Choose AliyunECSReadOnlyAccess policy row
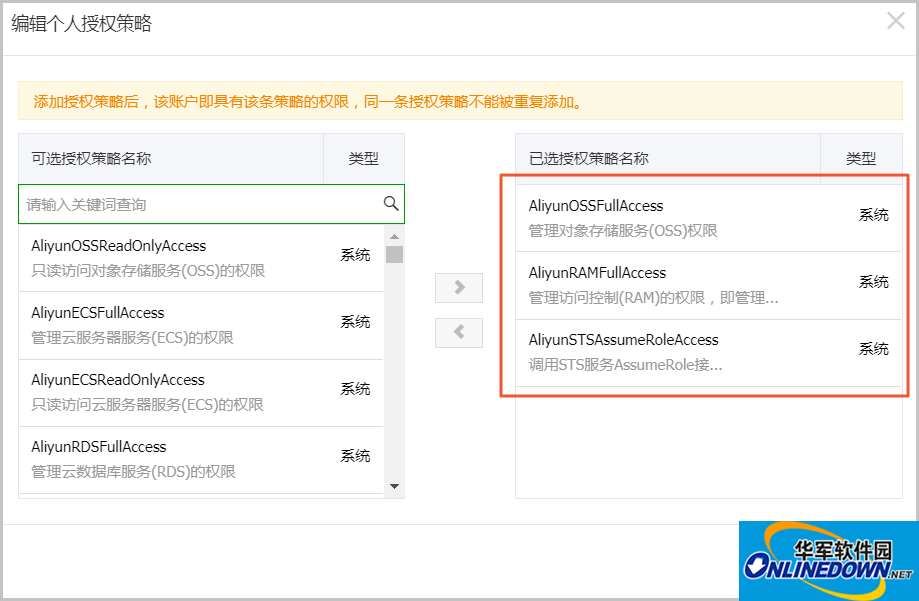 (118, 380)
